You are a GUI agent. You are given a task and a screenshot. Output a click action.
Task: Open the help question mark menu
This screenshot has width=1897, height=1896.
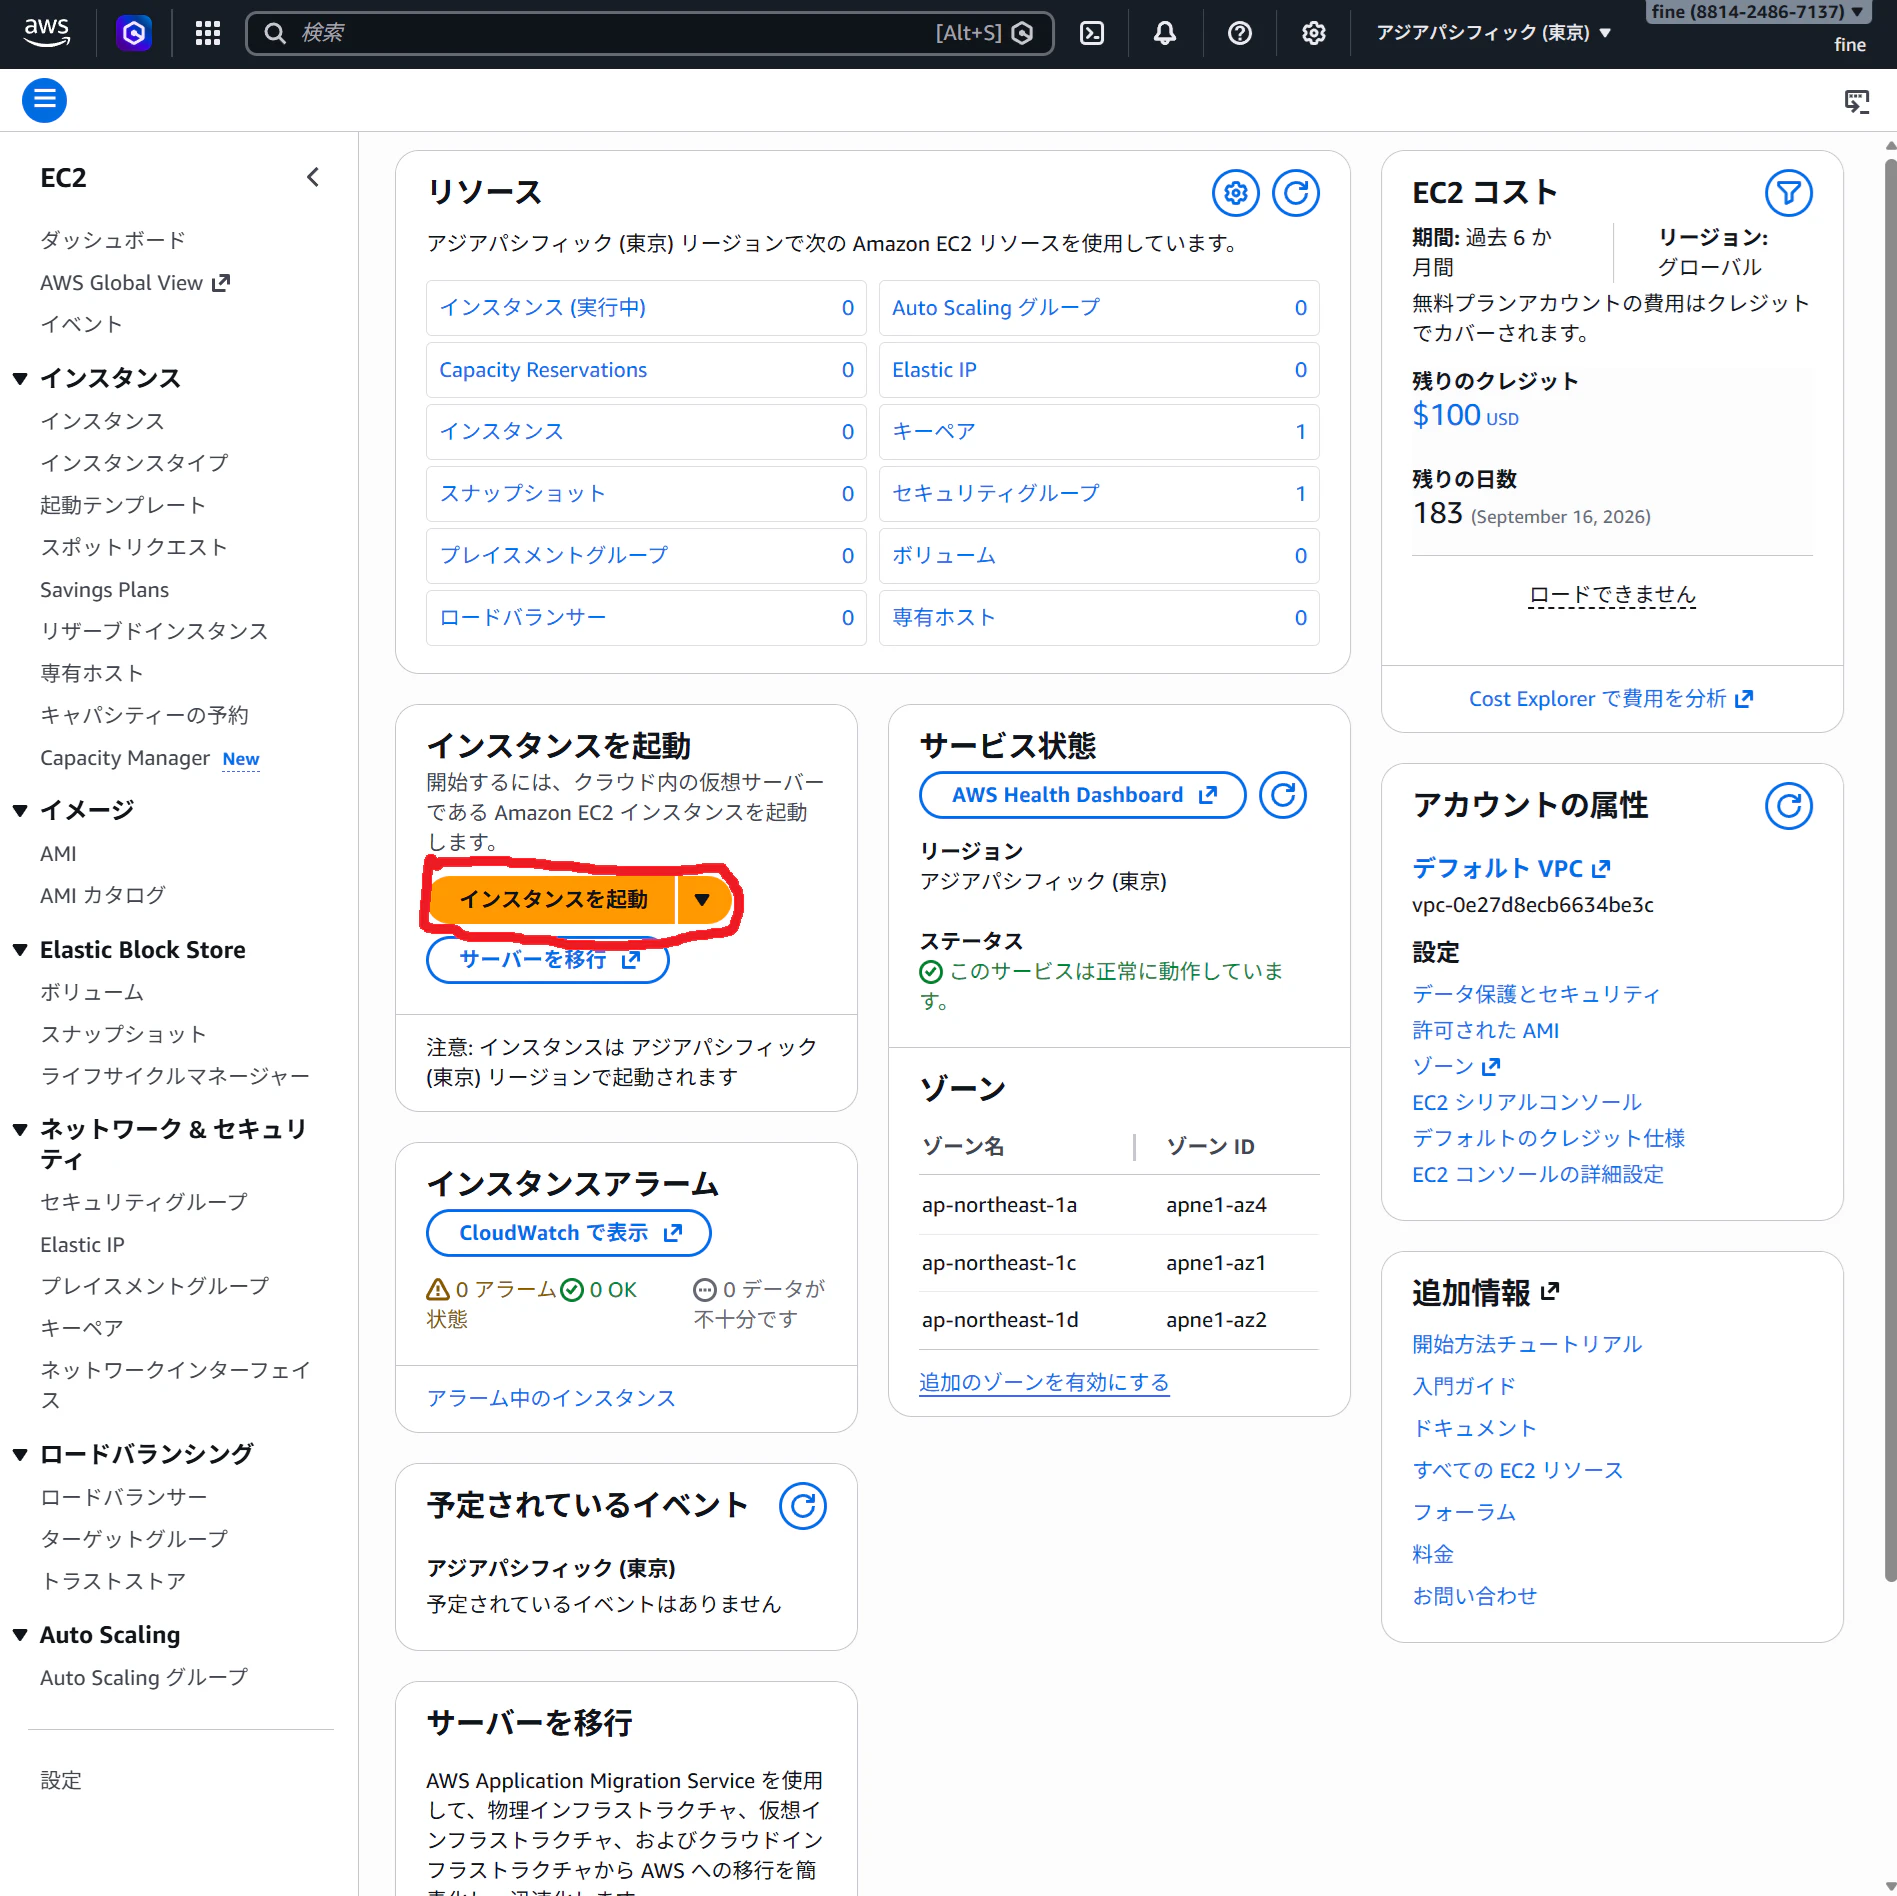tap(1240, 33)
